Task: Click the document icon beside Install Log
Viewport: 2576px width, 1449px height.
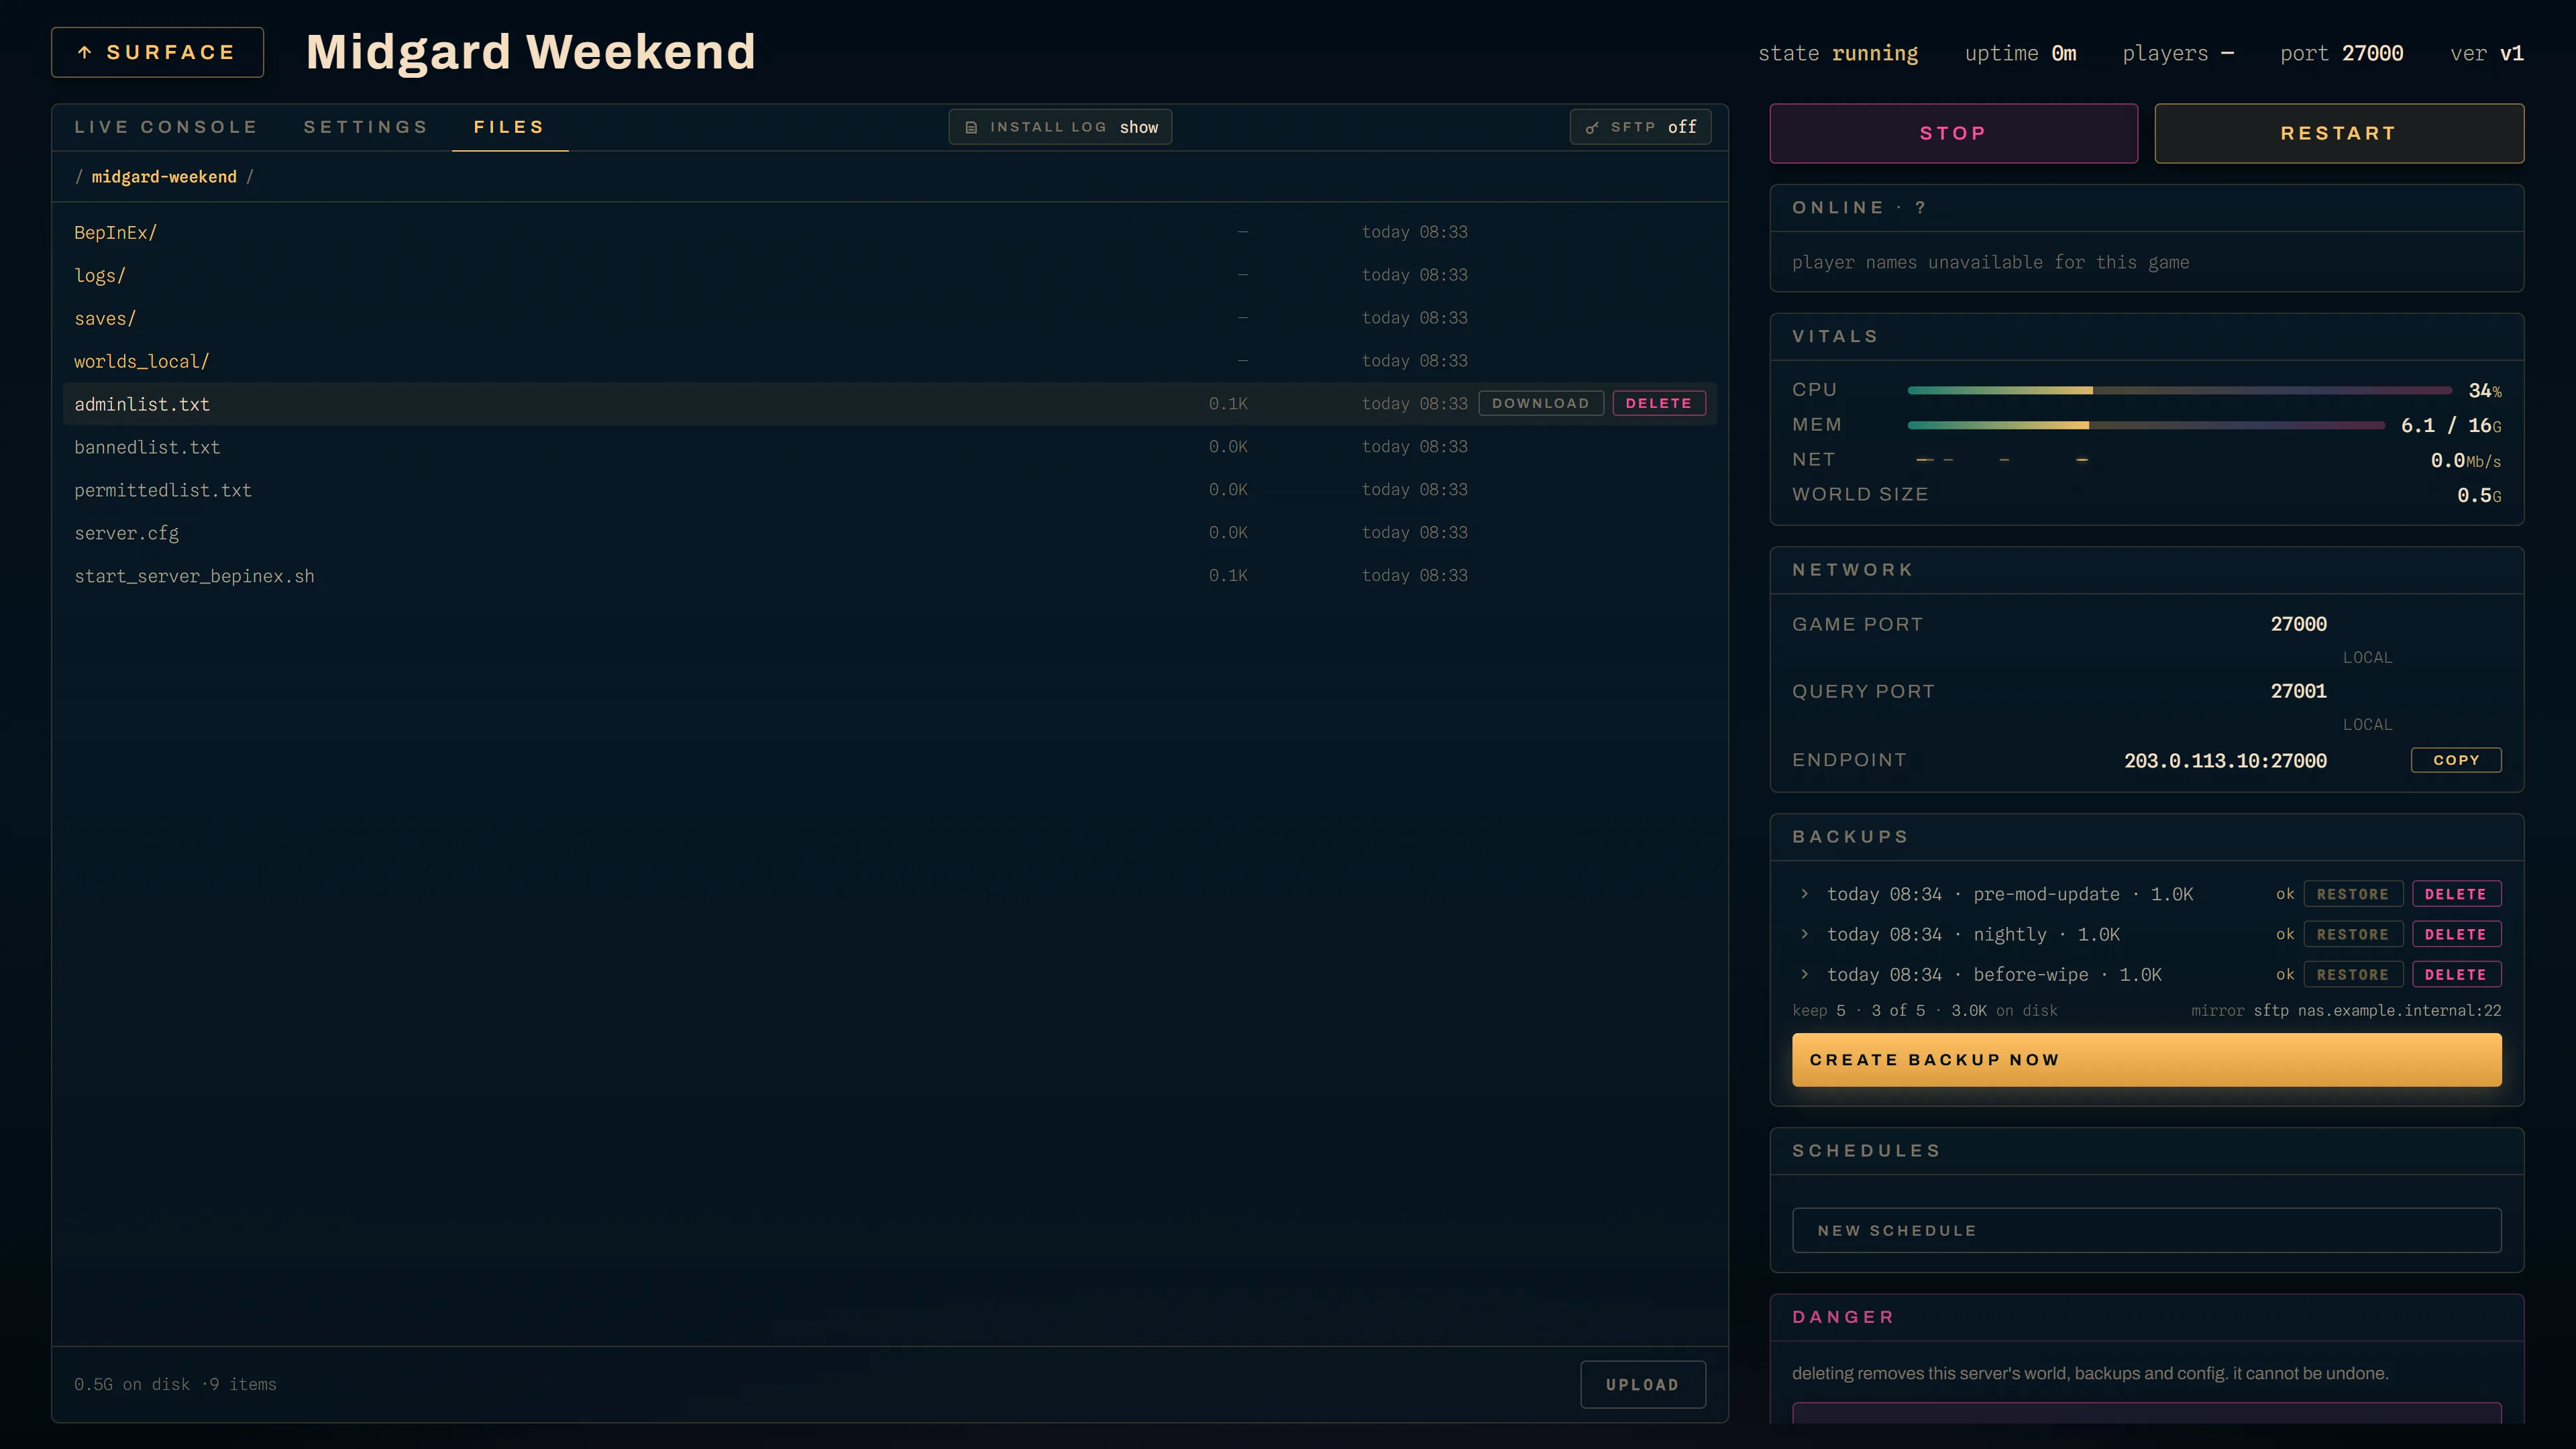Action: 971,127
